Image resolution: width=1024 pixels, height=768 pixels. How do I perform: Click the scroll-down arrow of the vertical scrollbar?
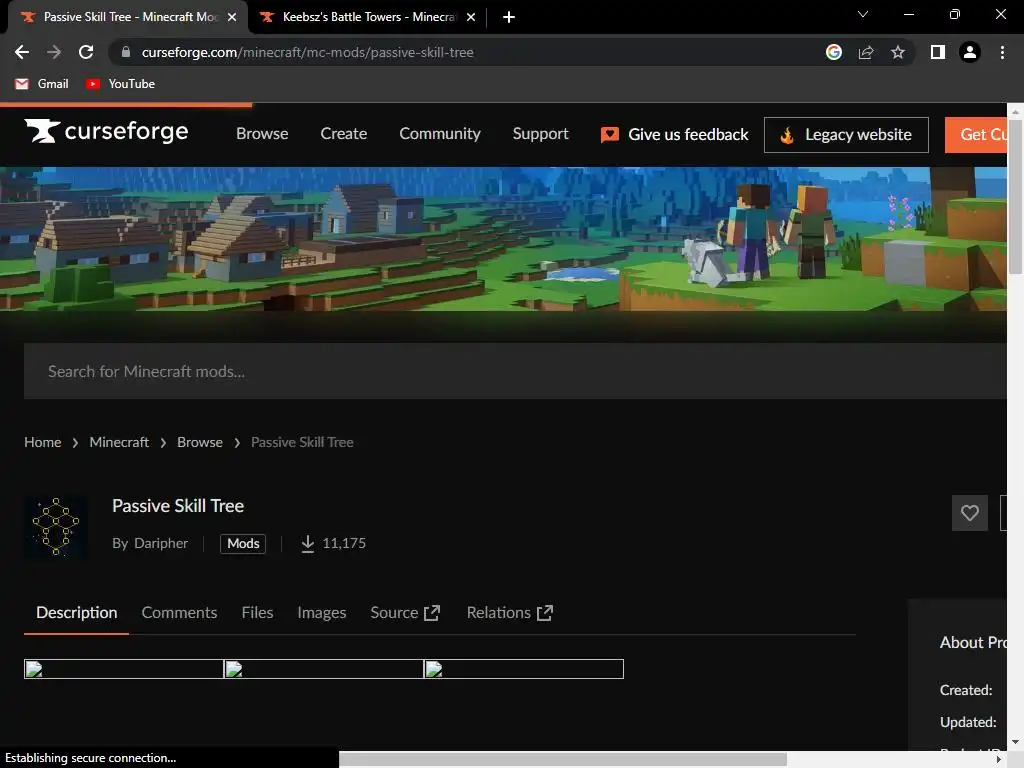tap(1015, 743)
